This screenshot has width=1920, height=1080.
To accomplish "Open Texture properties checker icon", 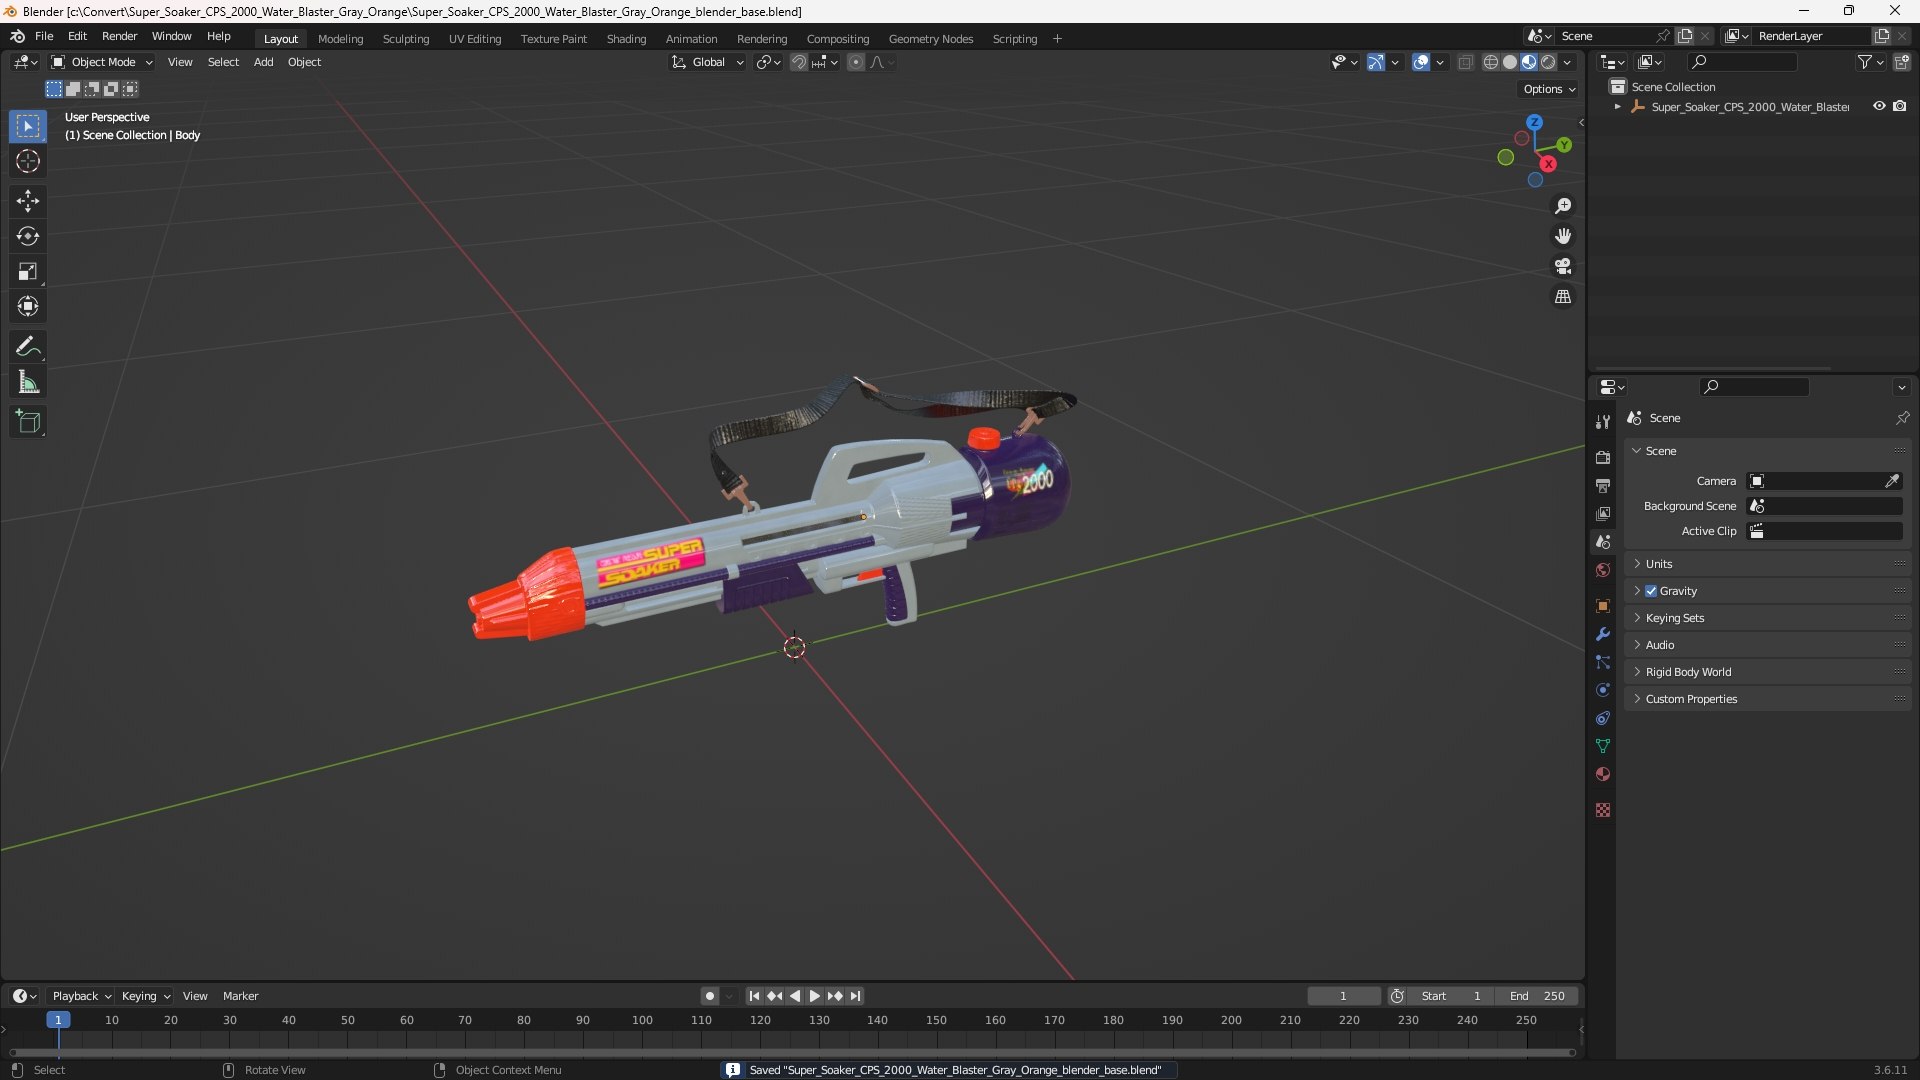I will click(x=1603, y=810).
